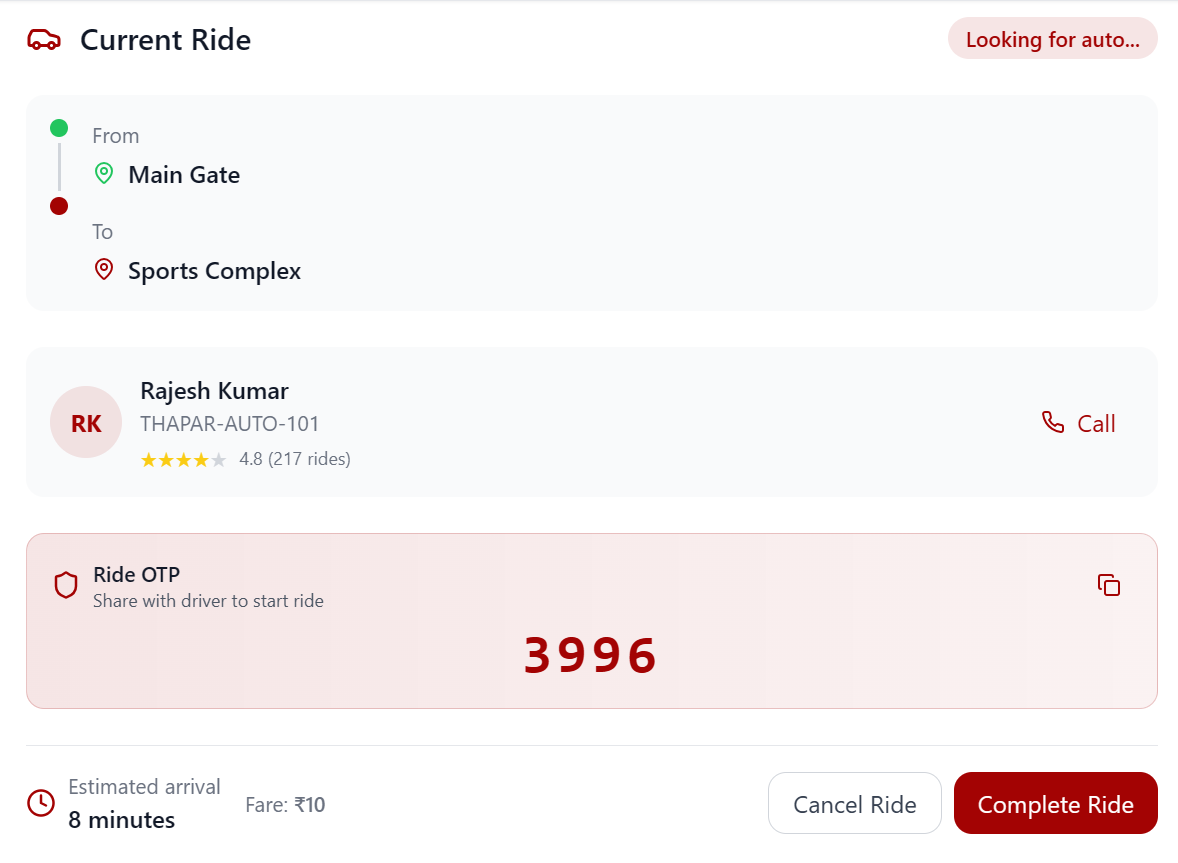Click the shield icon beside Ride OTP
Viewport: 1178px width, 863px height.
pyautogui.click(x=66, y=586)
